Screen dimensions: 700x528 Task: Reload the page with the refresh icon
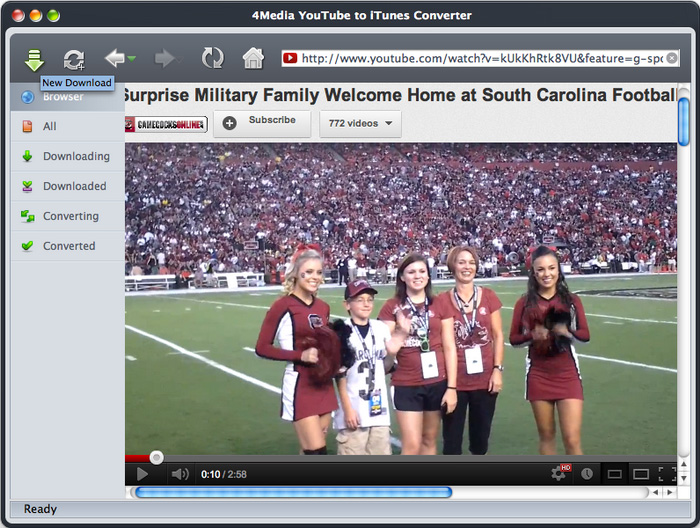[x=212, y=59]
